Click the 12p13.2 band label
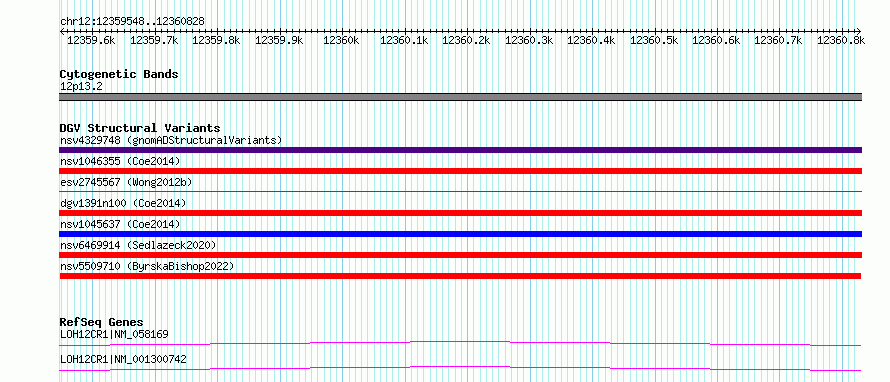 click(81, 87)
